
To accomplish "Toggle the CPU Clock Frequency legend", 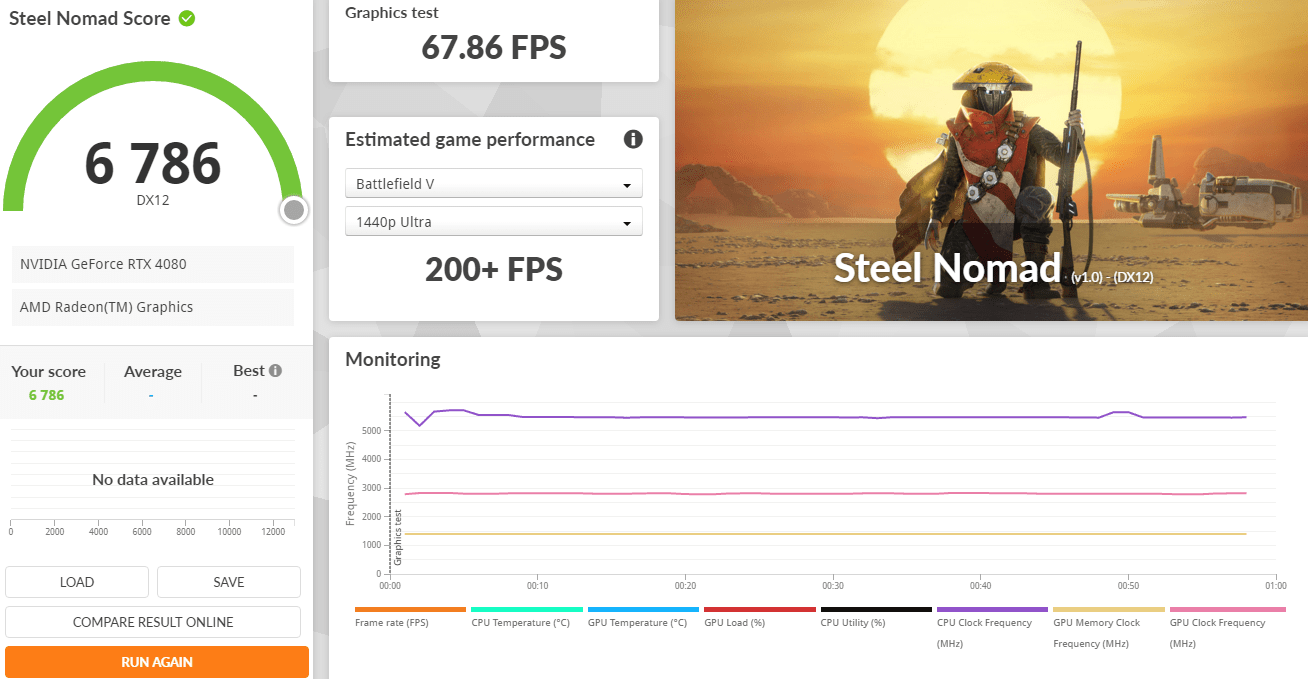I will click(x=992, y=626).
